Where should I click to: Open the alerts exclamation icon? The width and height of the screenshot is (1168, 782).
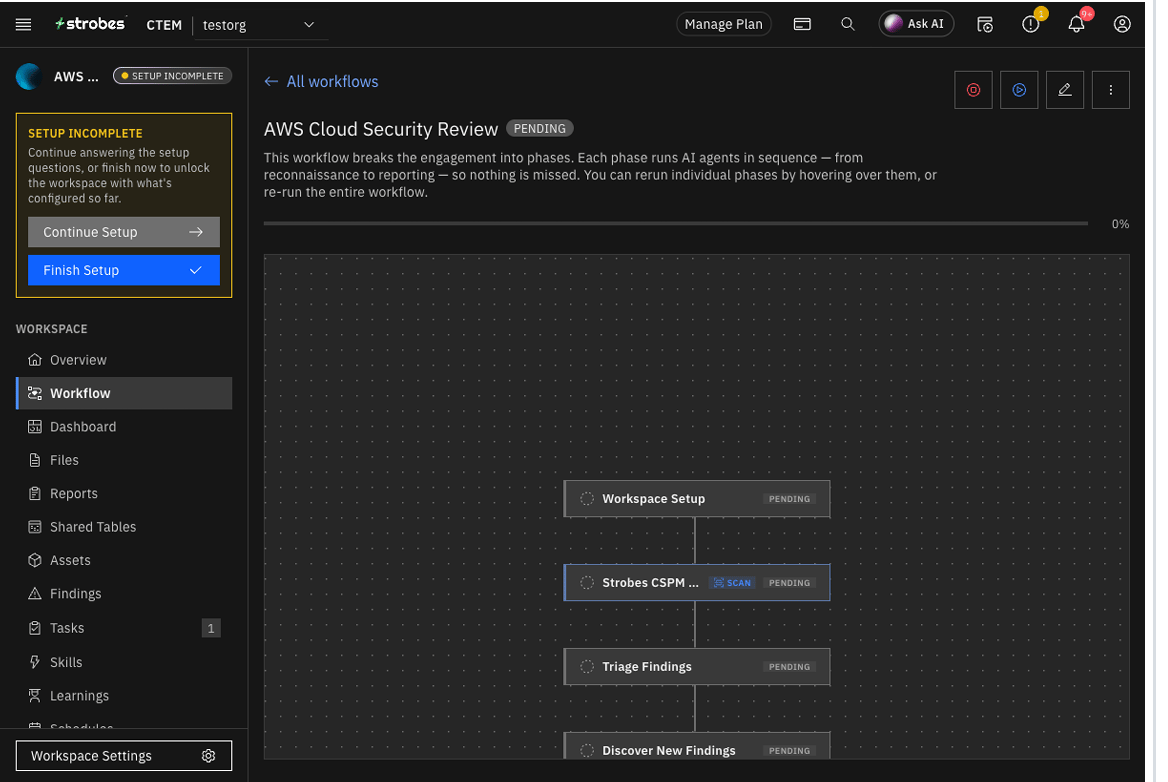pos(1031,25)
